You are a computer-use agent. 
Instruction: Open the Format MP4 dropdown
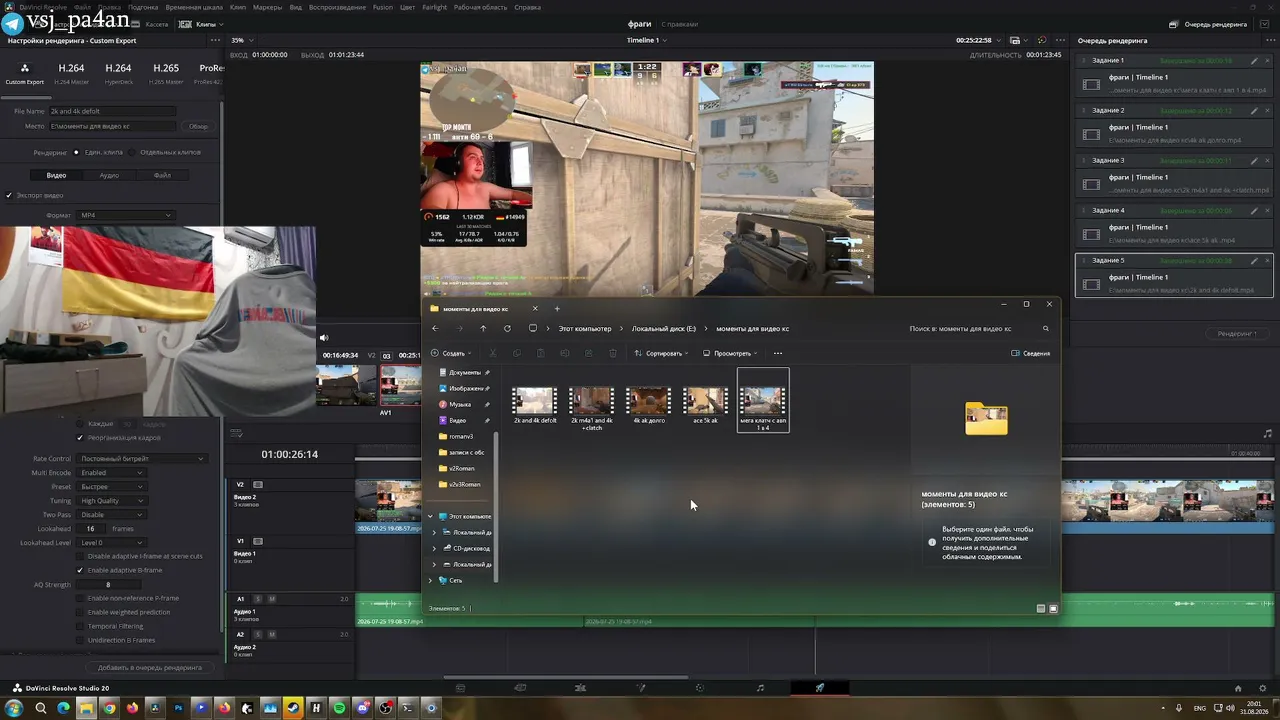[126, 215]
